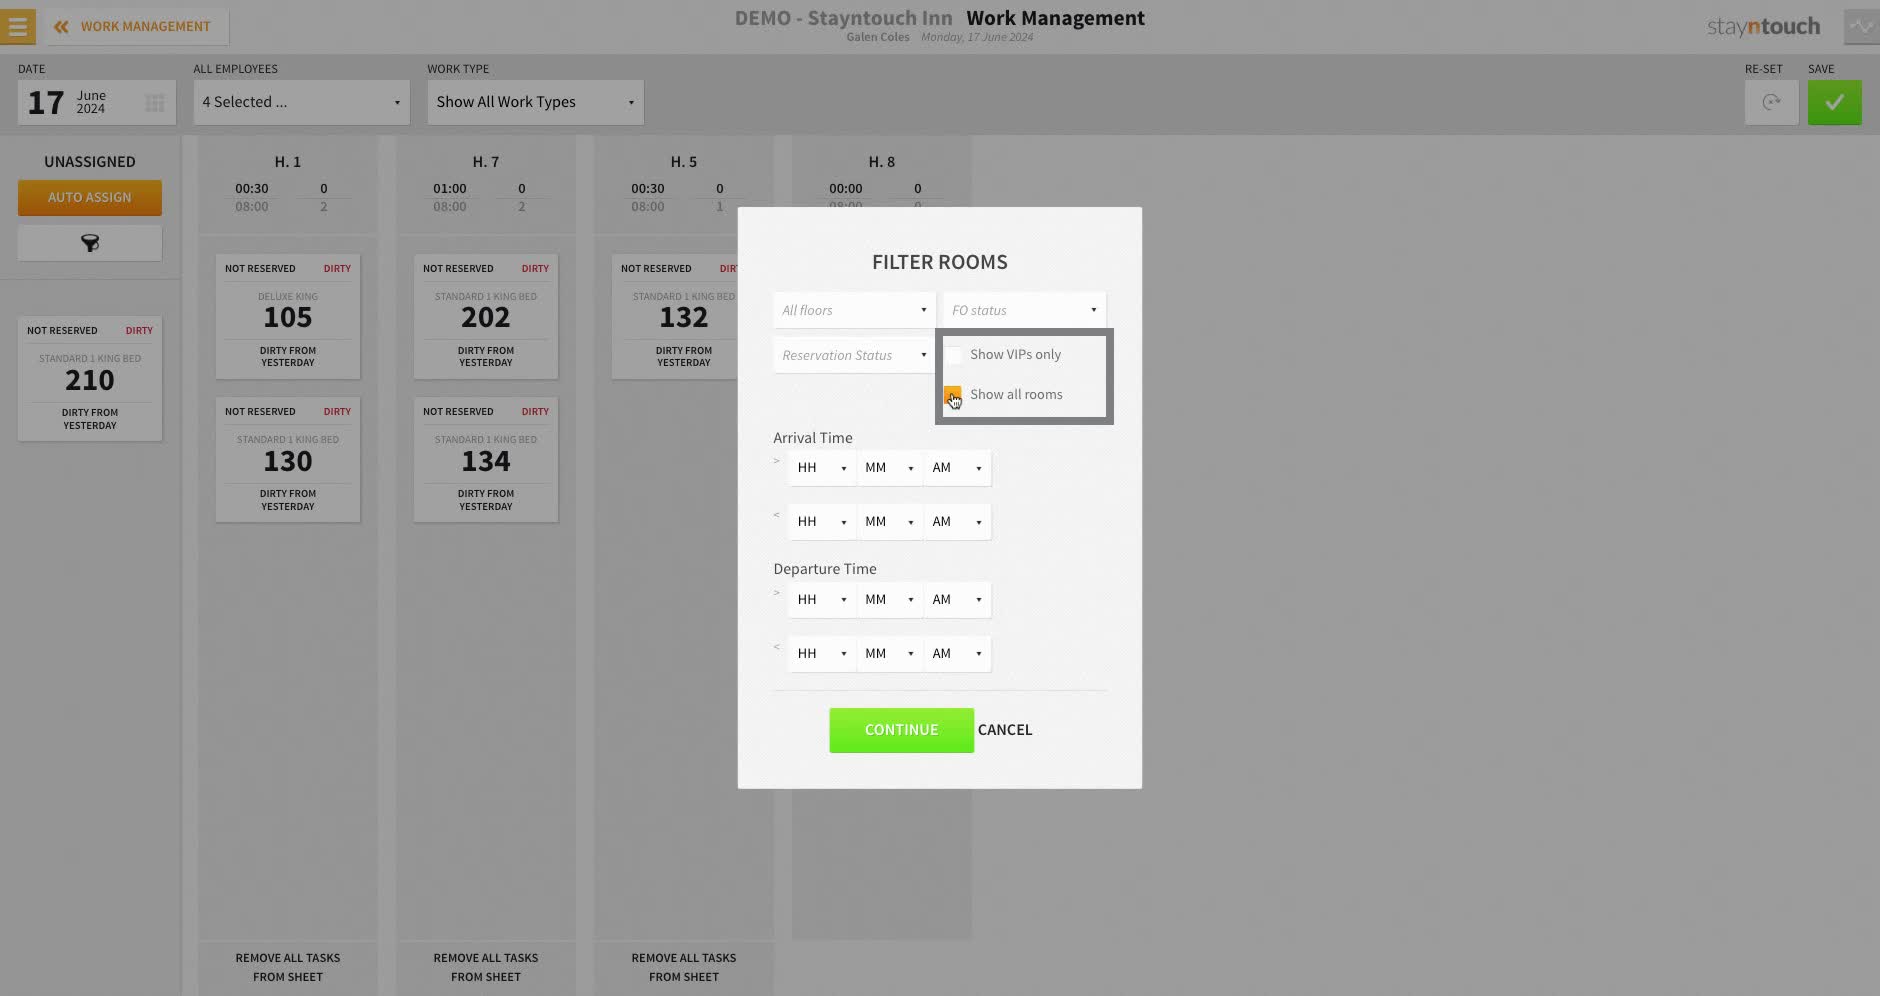Screen dimensions: 1880x996
Task: Open Arrival Time before MM dropdown
Action: (890, 522)
